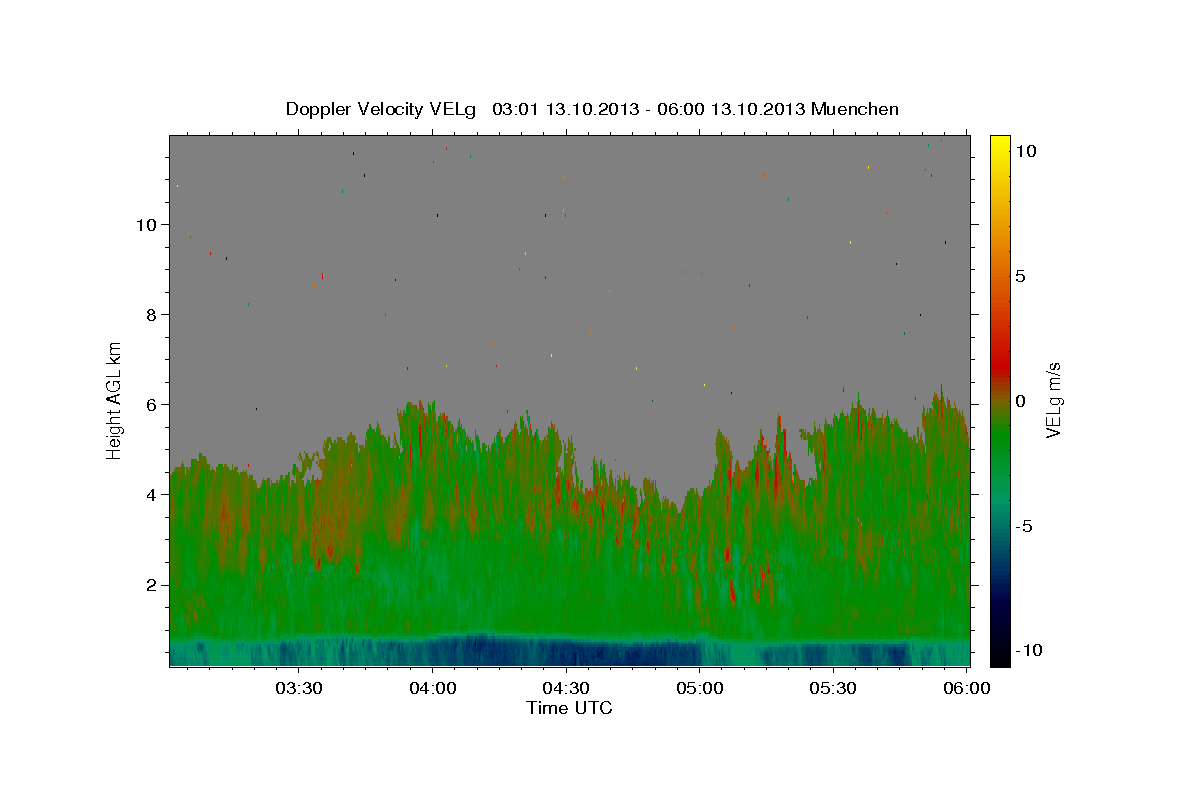
Task: Click the 'Height AGL km' axis label
Action: click(115, 400)
